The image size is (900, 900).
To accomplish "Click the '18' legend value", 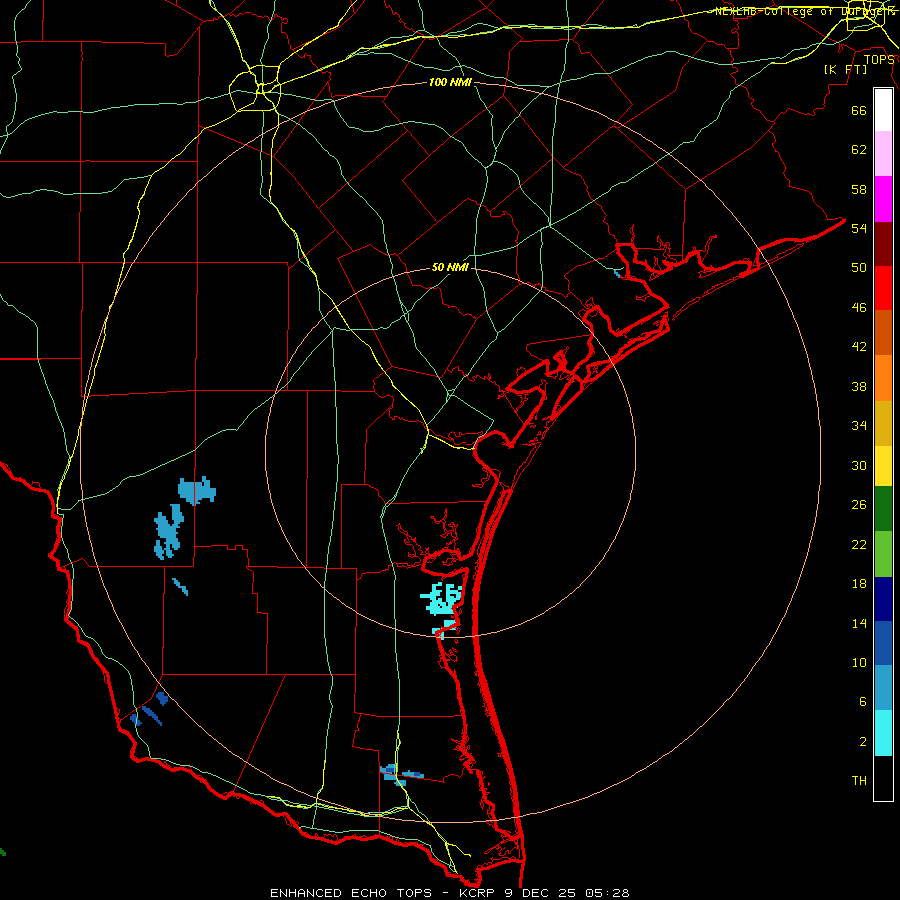I will click(859, 584).
